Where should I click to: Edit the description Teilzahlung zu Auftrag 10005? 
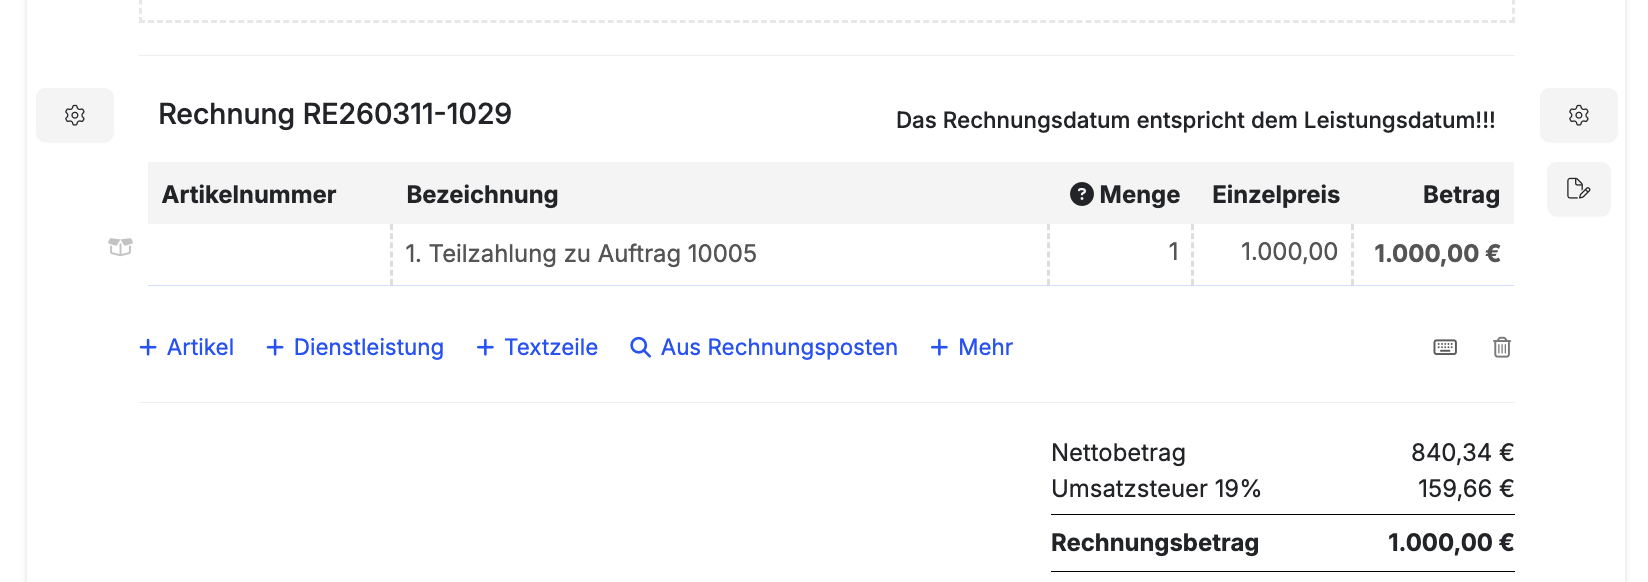(x=581, y=254)
